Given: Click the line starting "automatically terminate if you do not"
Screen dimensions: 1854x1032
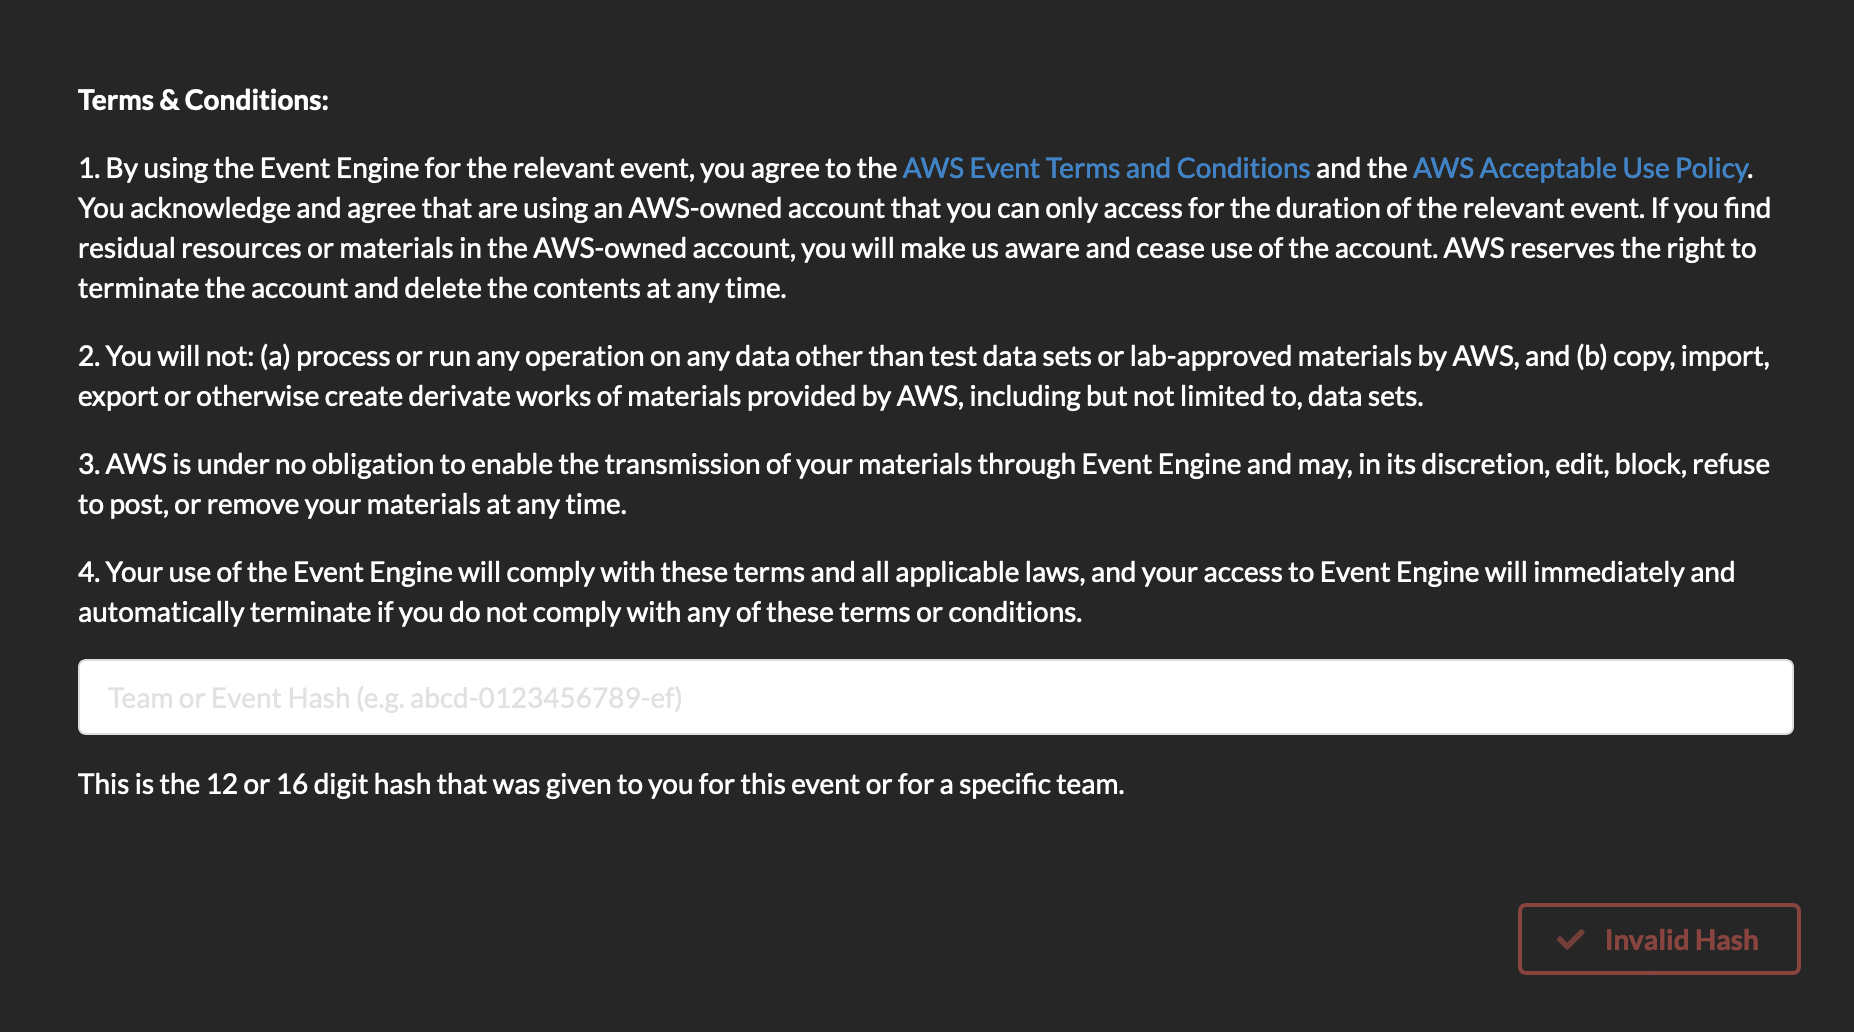Looking at the screenshot, I should click(580, 612).
